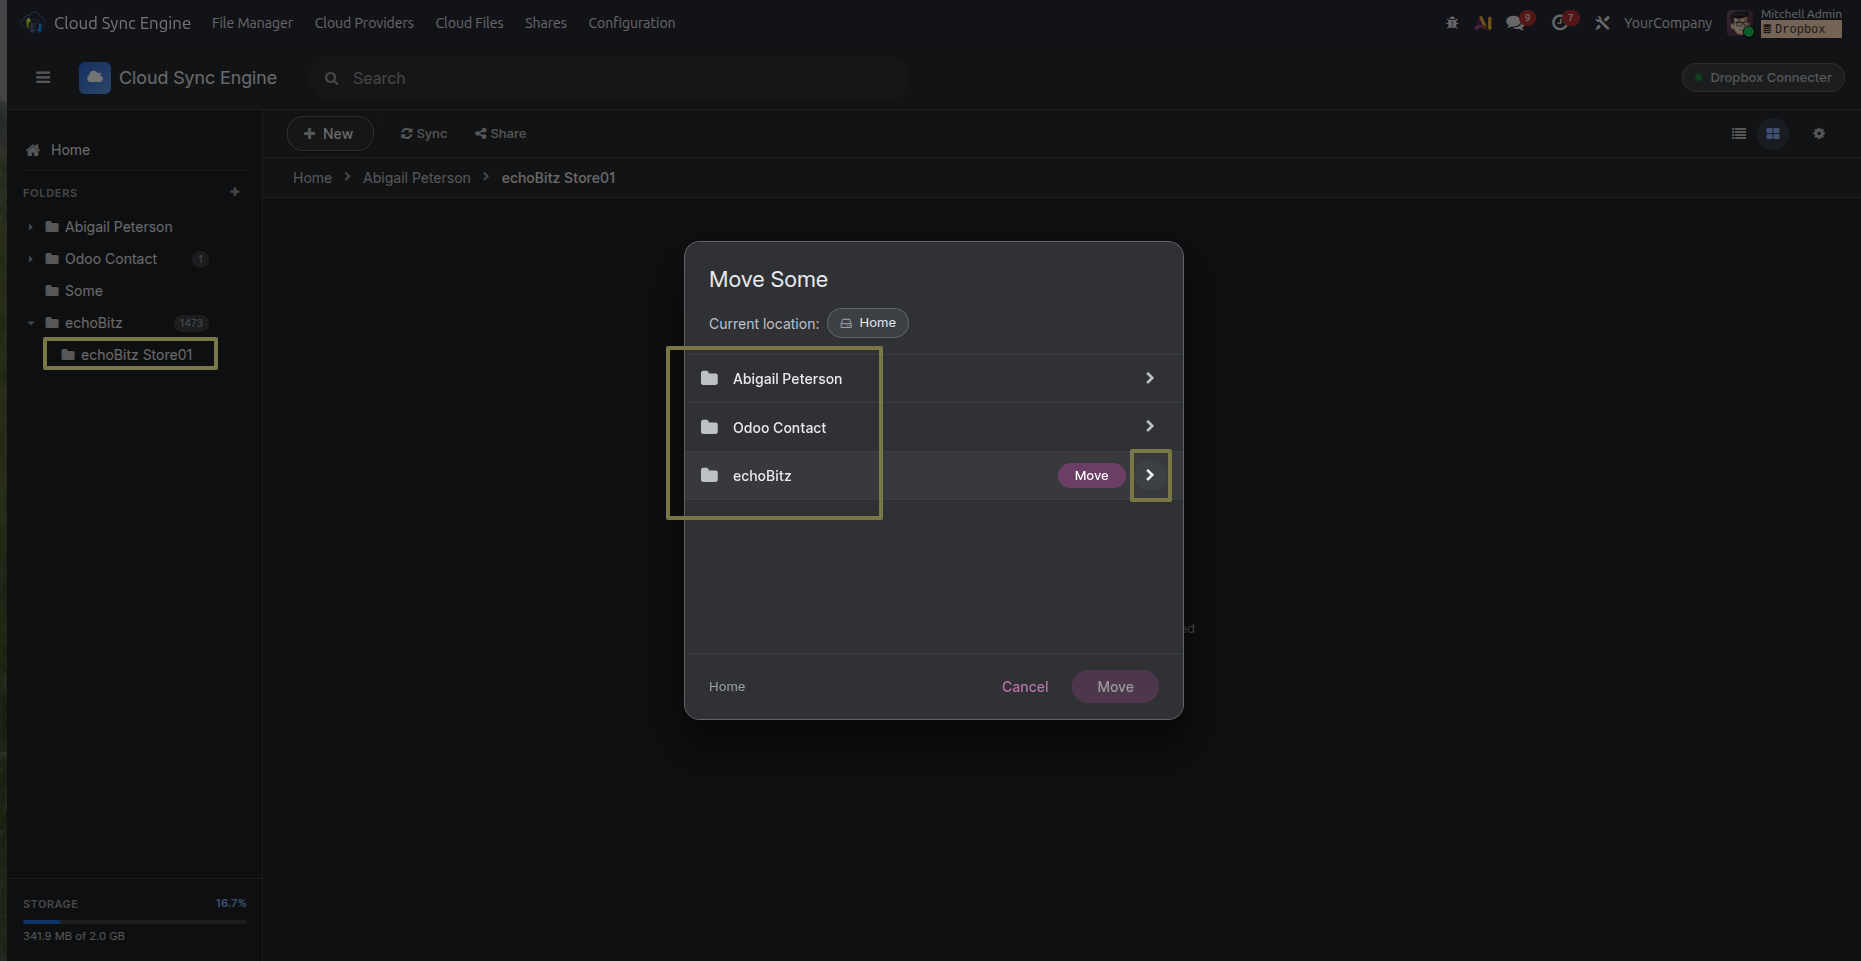
Task: Click the New button
Action: click(330, 133)
